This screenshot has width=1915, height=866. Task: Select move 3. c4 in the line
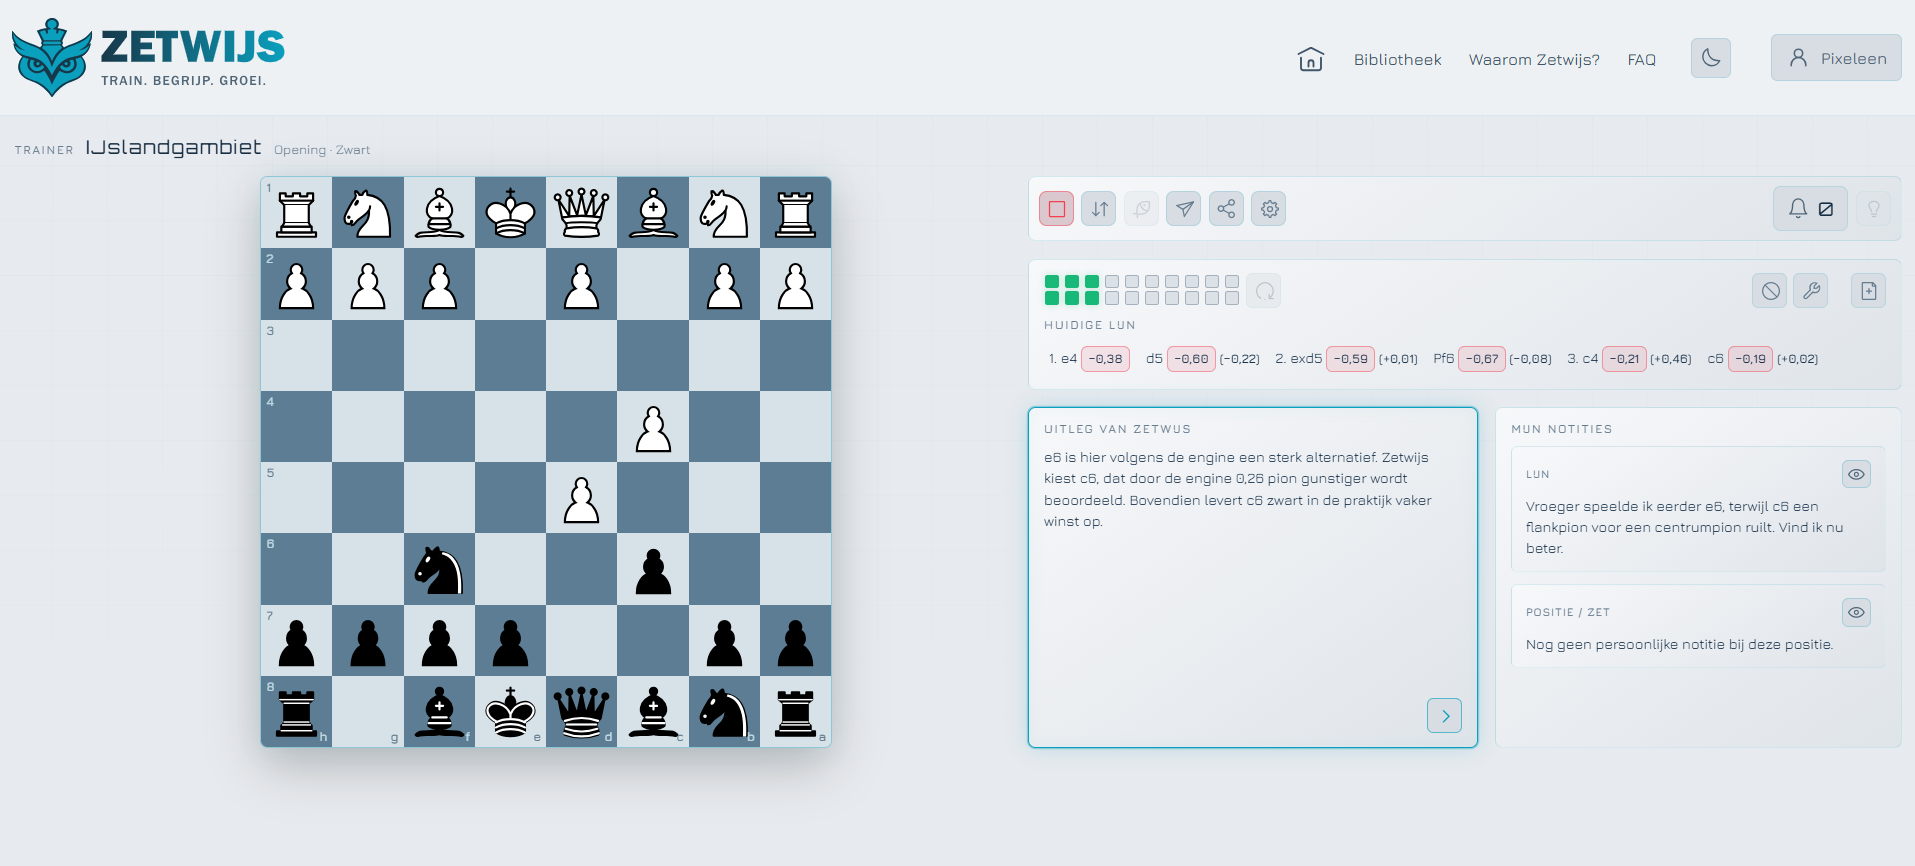click(x=1582, y=358)
